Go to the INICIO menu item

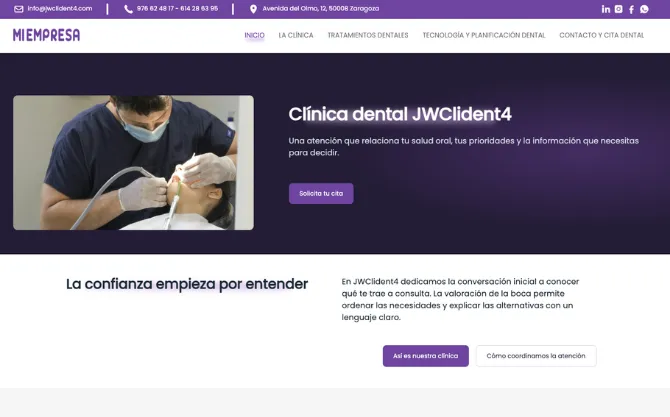click(x=254, y=35)
